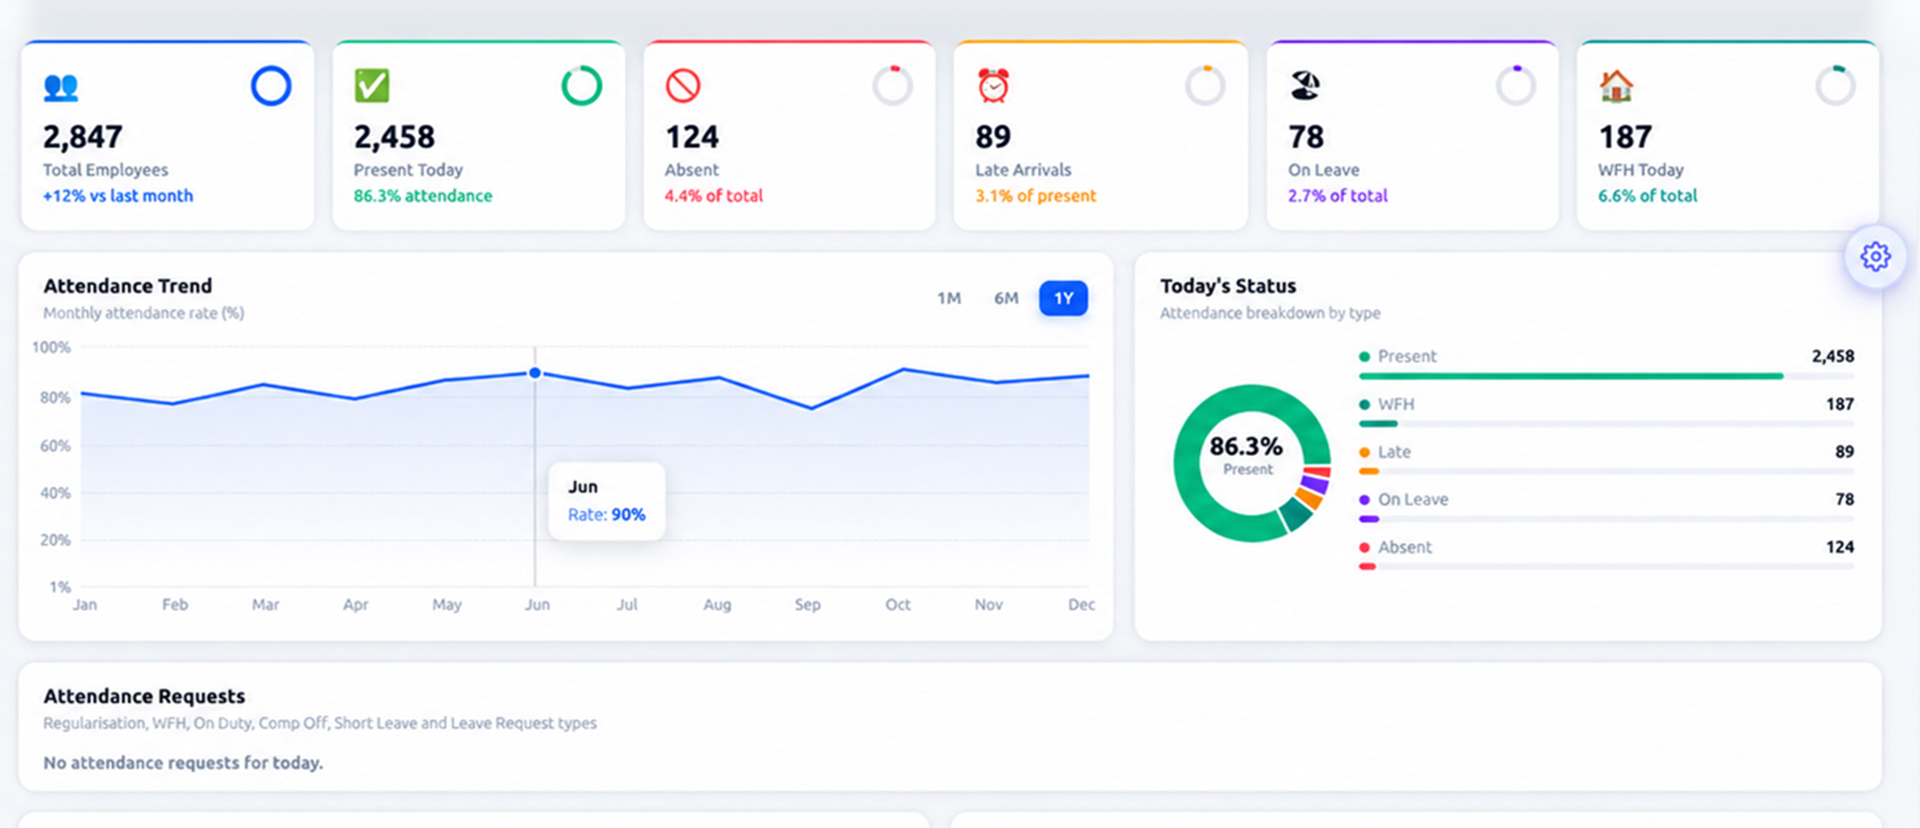Click the 86.3% Present donut chart

pos(1252,463)
